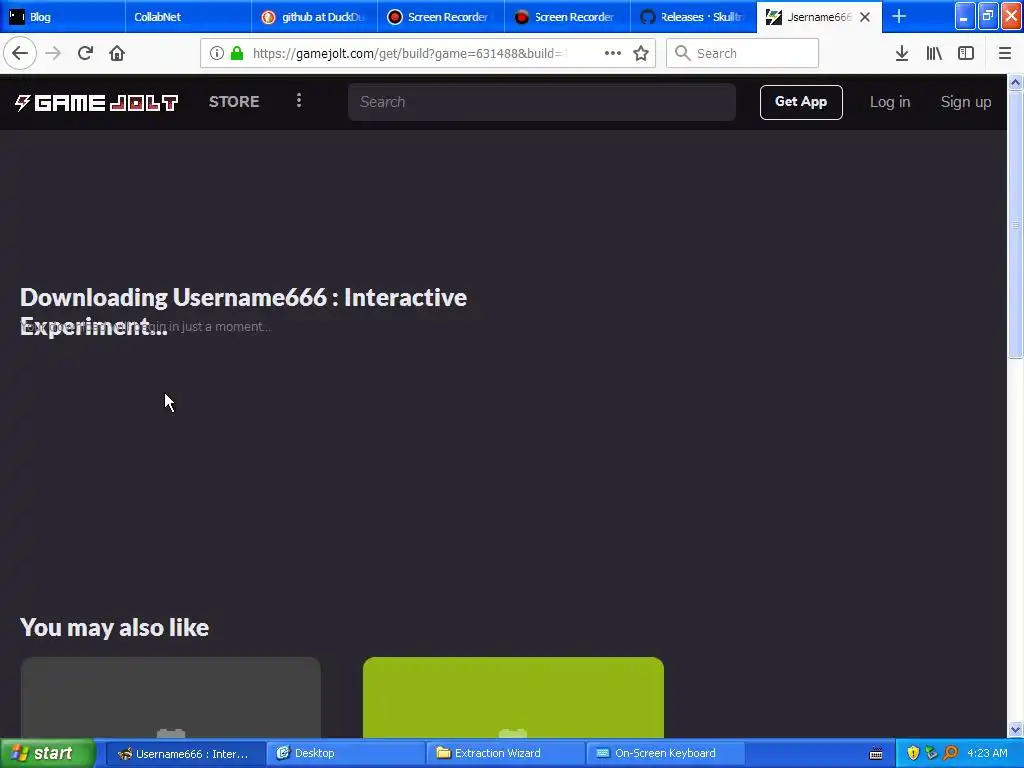Open the browser home page
1024x768 pixels.
click(x=117, y=53)
